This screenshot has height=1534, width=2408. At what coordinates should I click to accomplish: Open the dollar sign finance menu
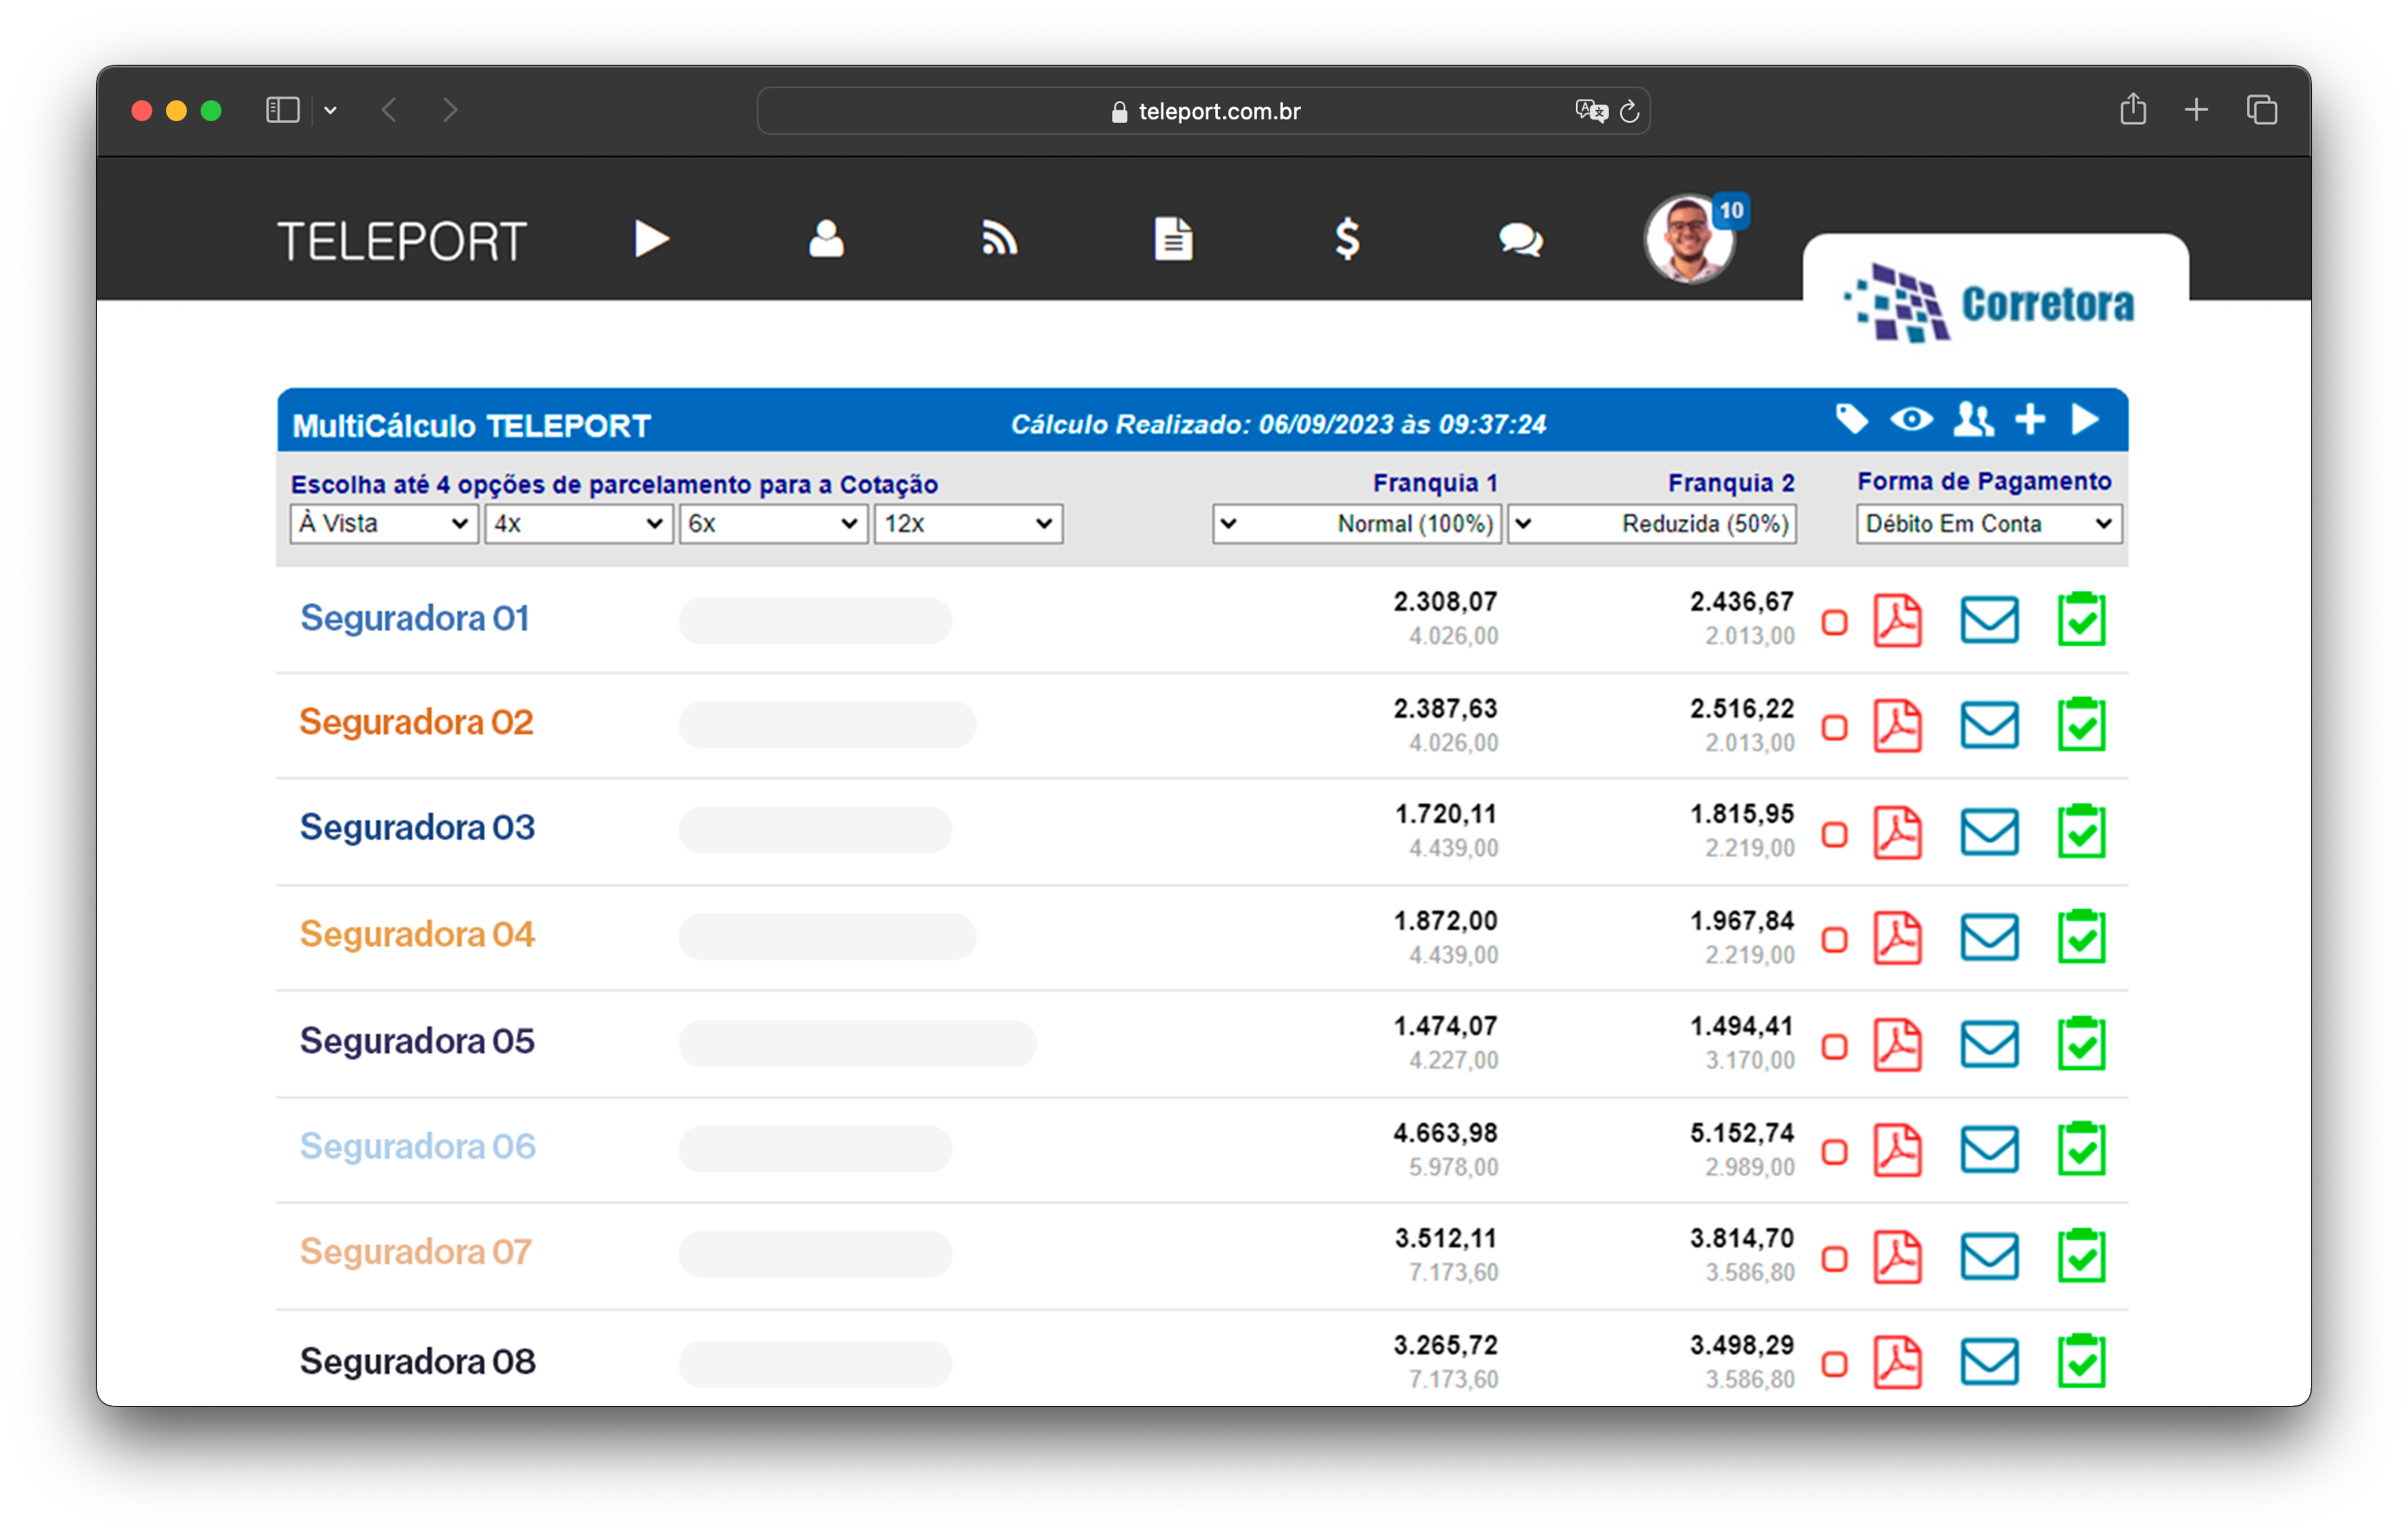[x=1346, y=239]
